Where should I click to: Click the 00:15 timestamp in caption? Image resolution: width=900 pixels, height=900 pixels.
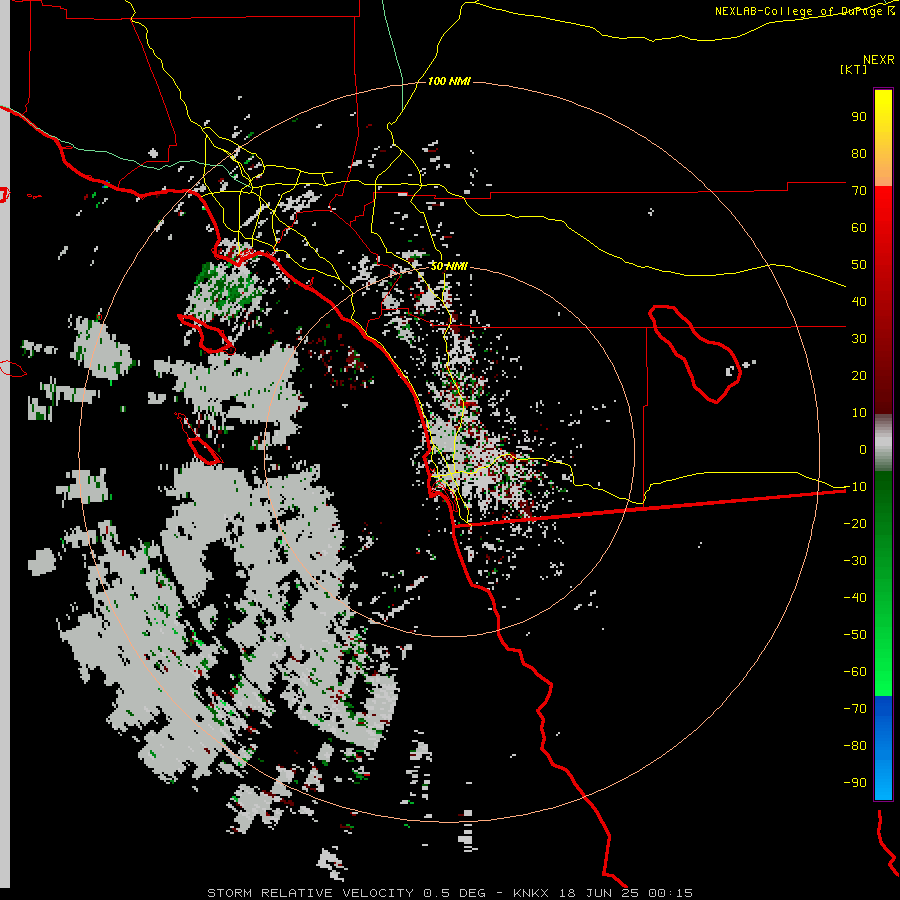click(670, 893)
